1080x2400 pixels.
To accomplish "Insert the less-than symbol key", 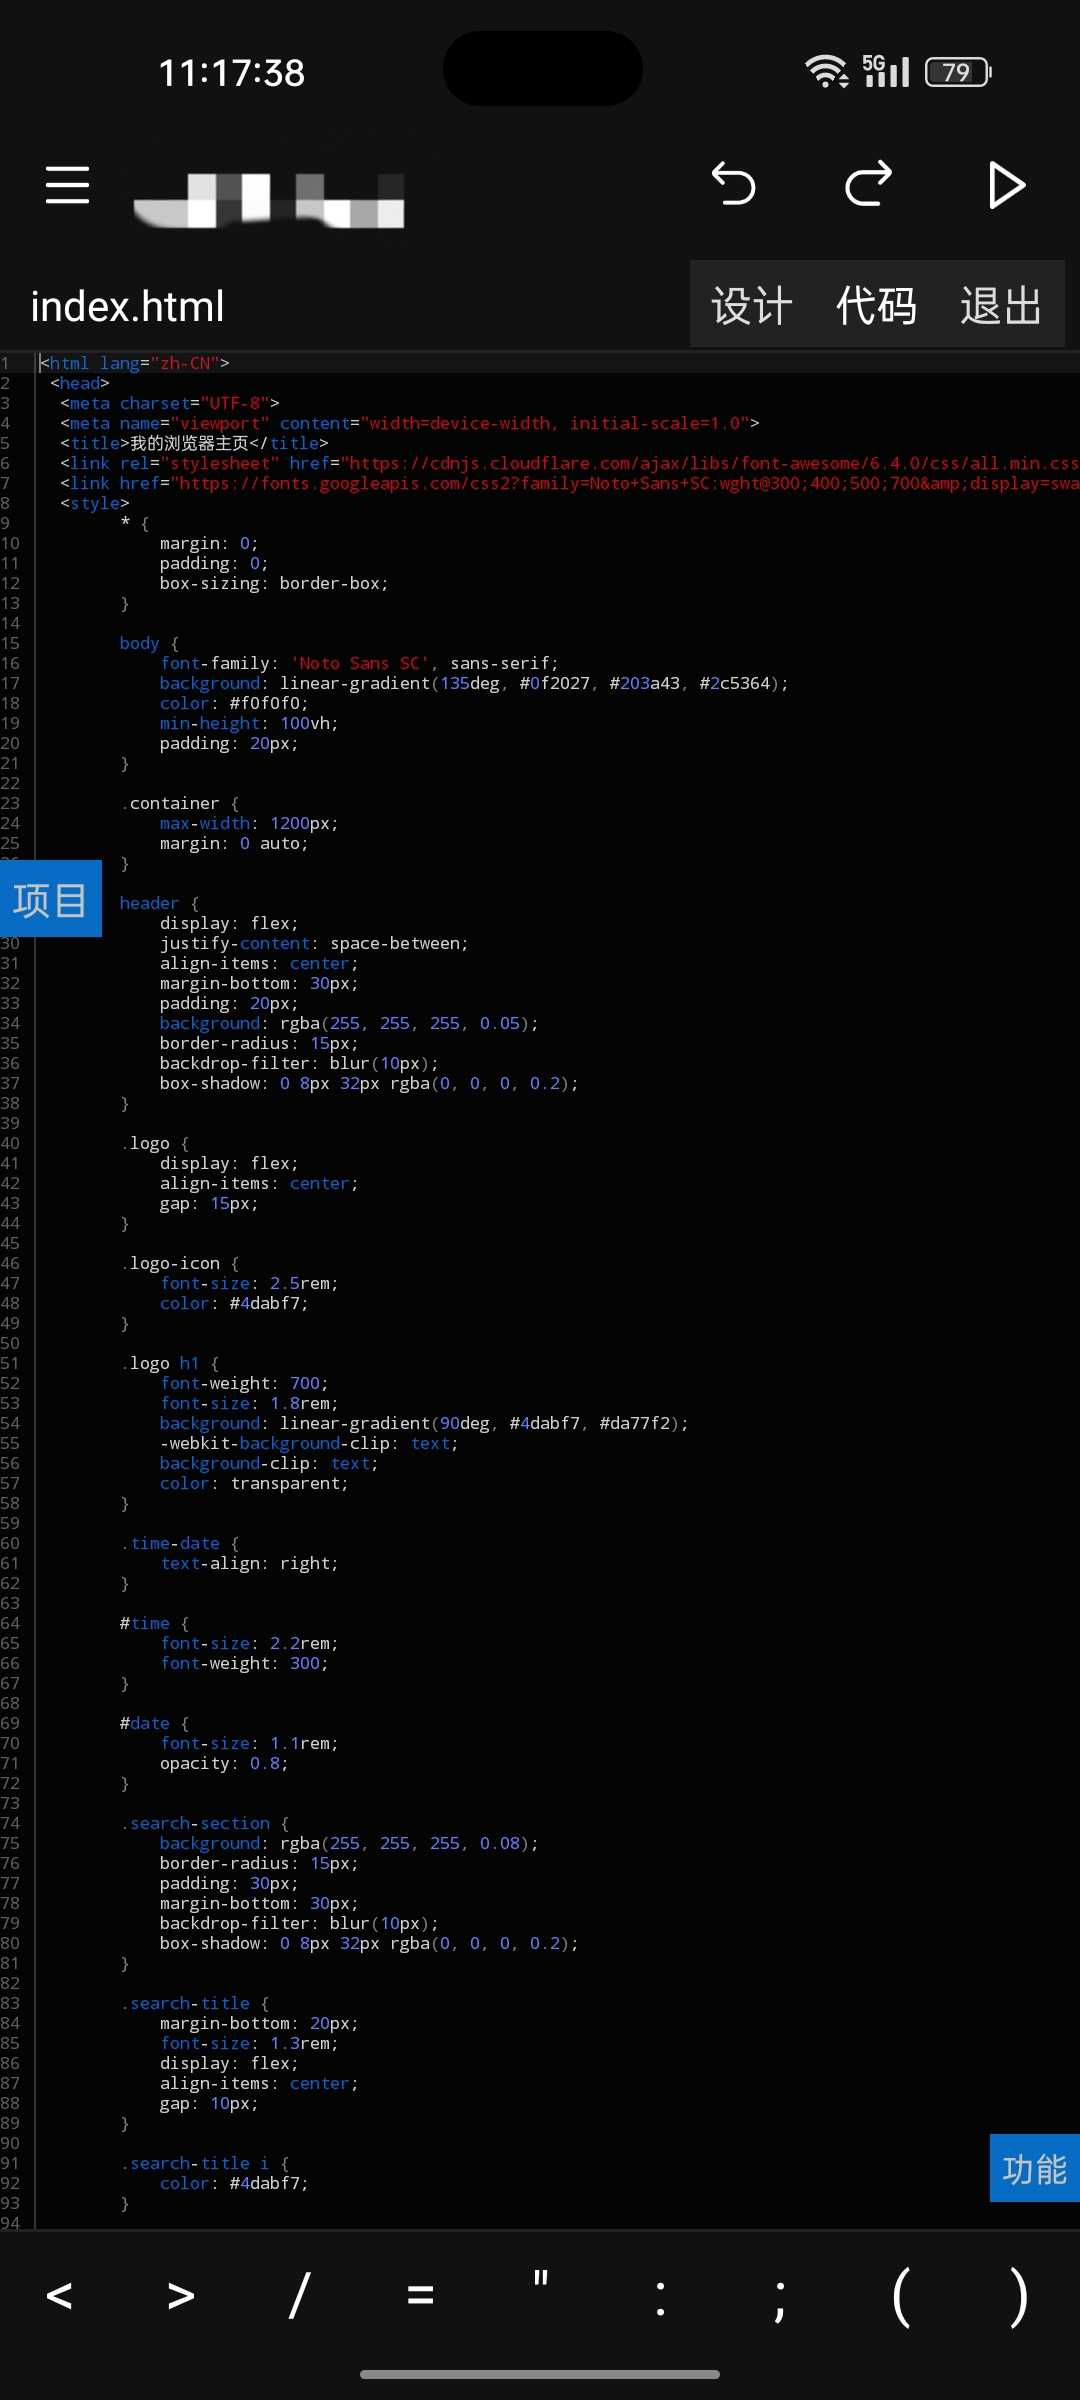I will coord(60,2296).
